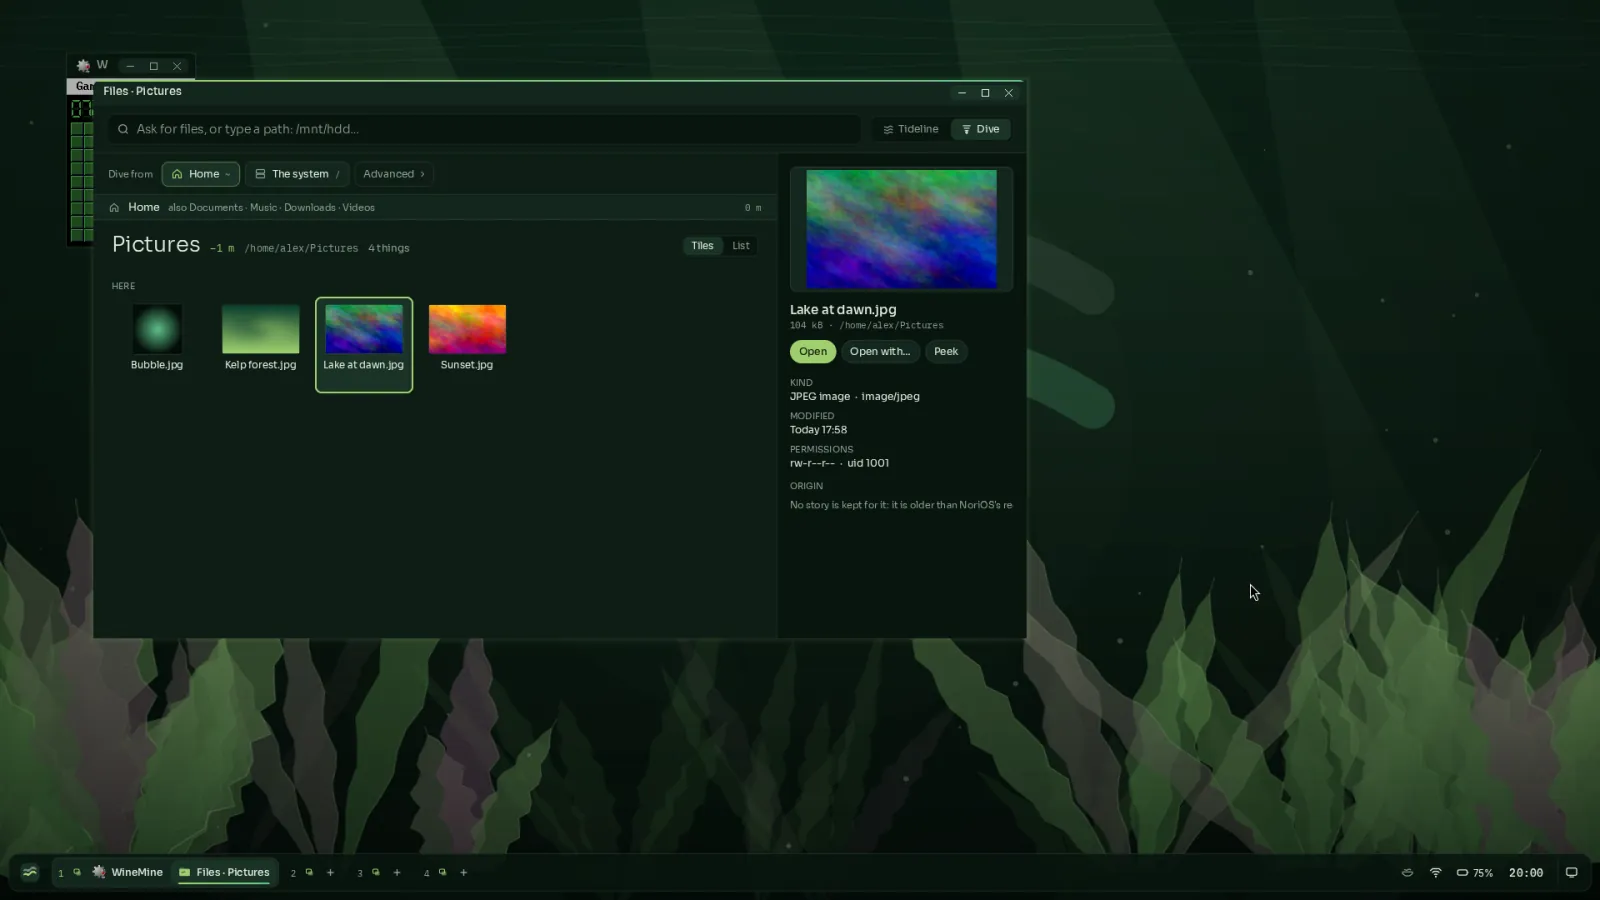Click the plus icon next to workspace 4
Screen dimensions: 1600x900
pyautogui.click(x=464, y=872)
